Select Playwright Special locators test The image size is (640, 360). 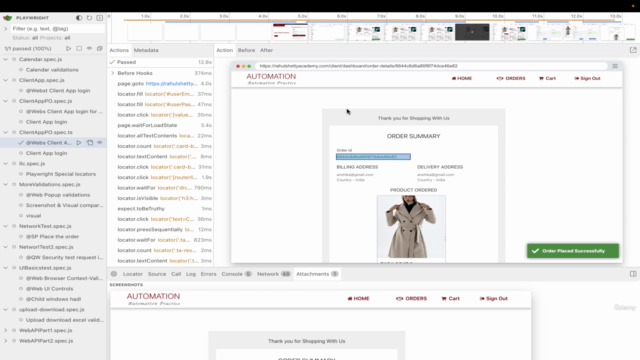coord(61,174)
